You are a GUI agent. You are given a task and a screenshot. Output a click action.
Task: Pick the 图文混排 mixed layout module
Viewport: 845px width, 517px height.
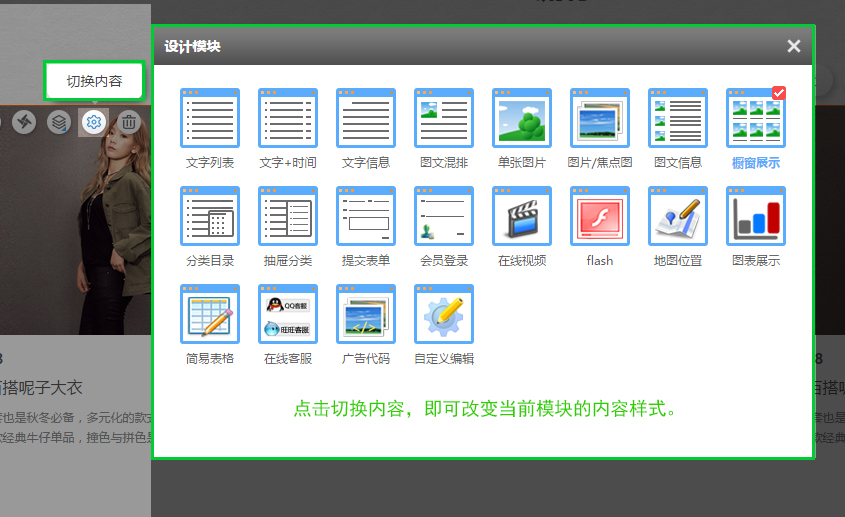point(444,119)
